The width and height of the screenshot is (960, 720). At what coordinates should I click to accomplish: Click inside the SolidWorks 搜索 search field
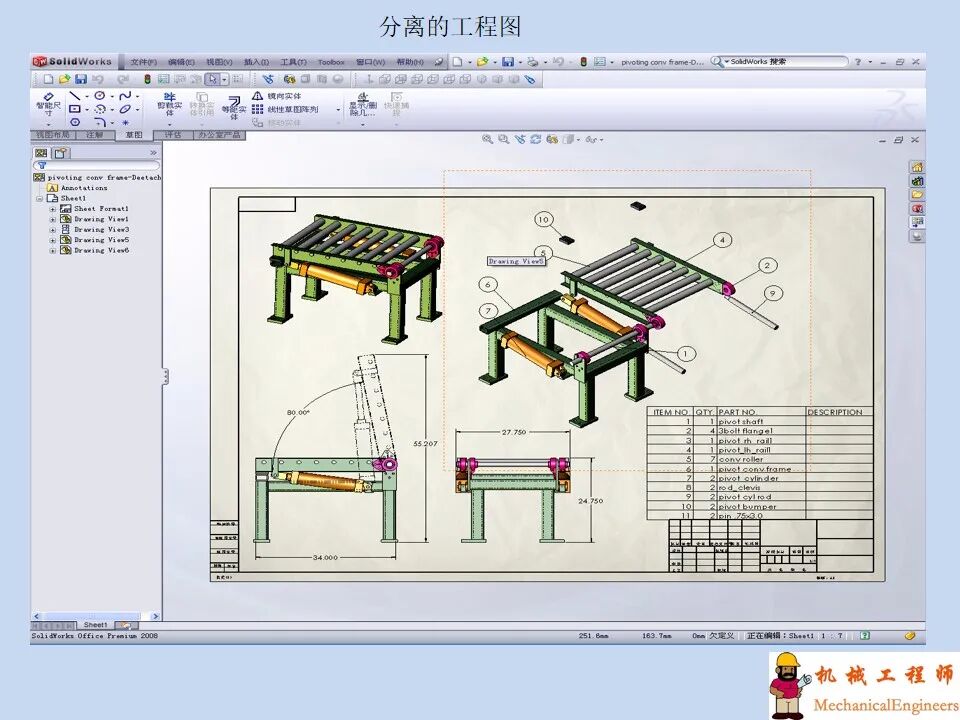click(x=790, y=61)
